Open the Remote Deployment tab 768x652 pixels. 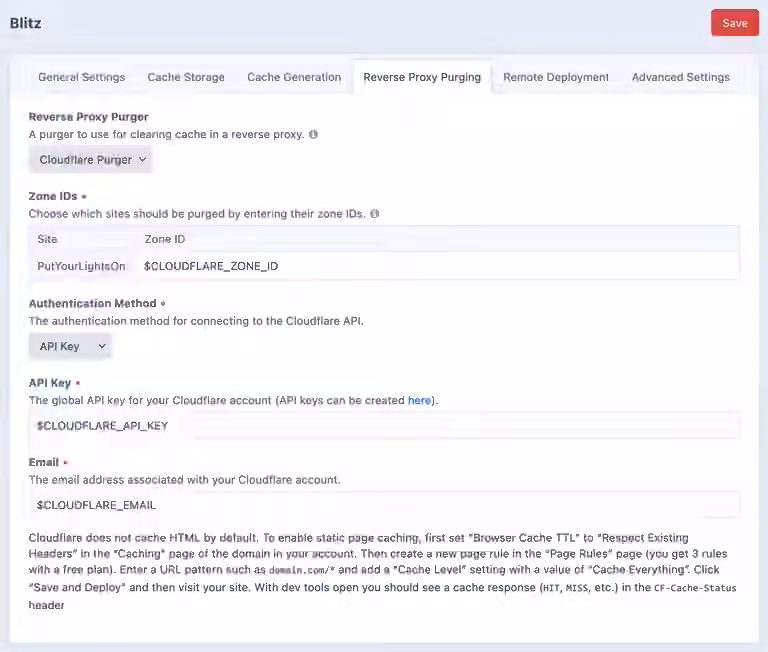coord(556,77)
